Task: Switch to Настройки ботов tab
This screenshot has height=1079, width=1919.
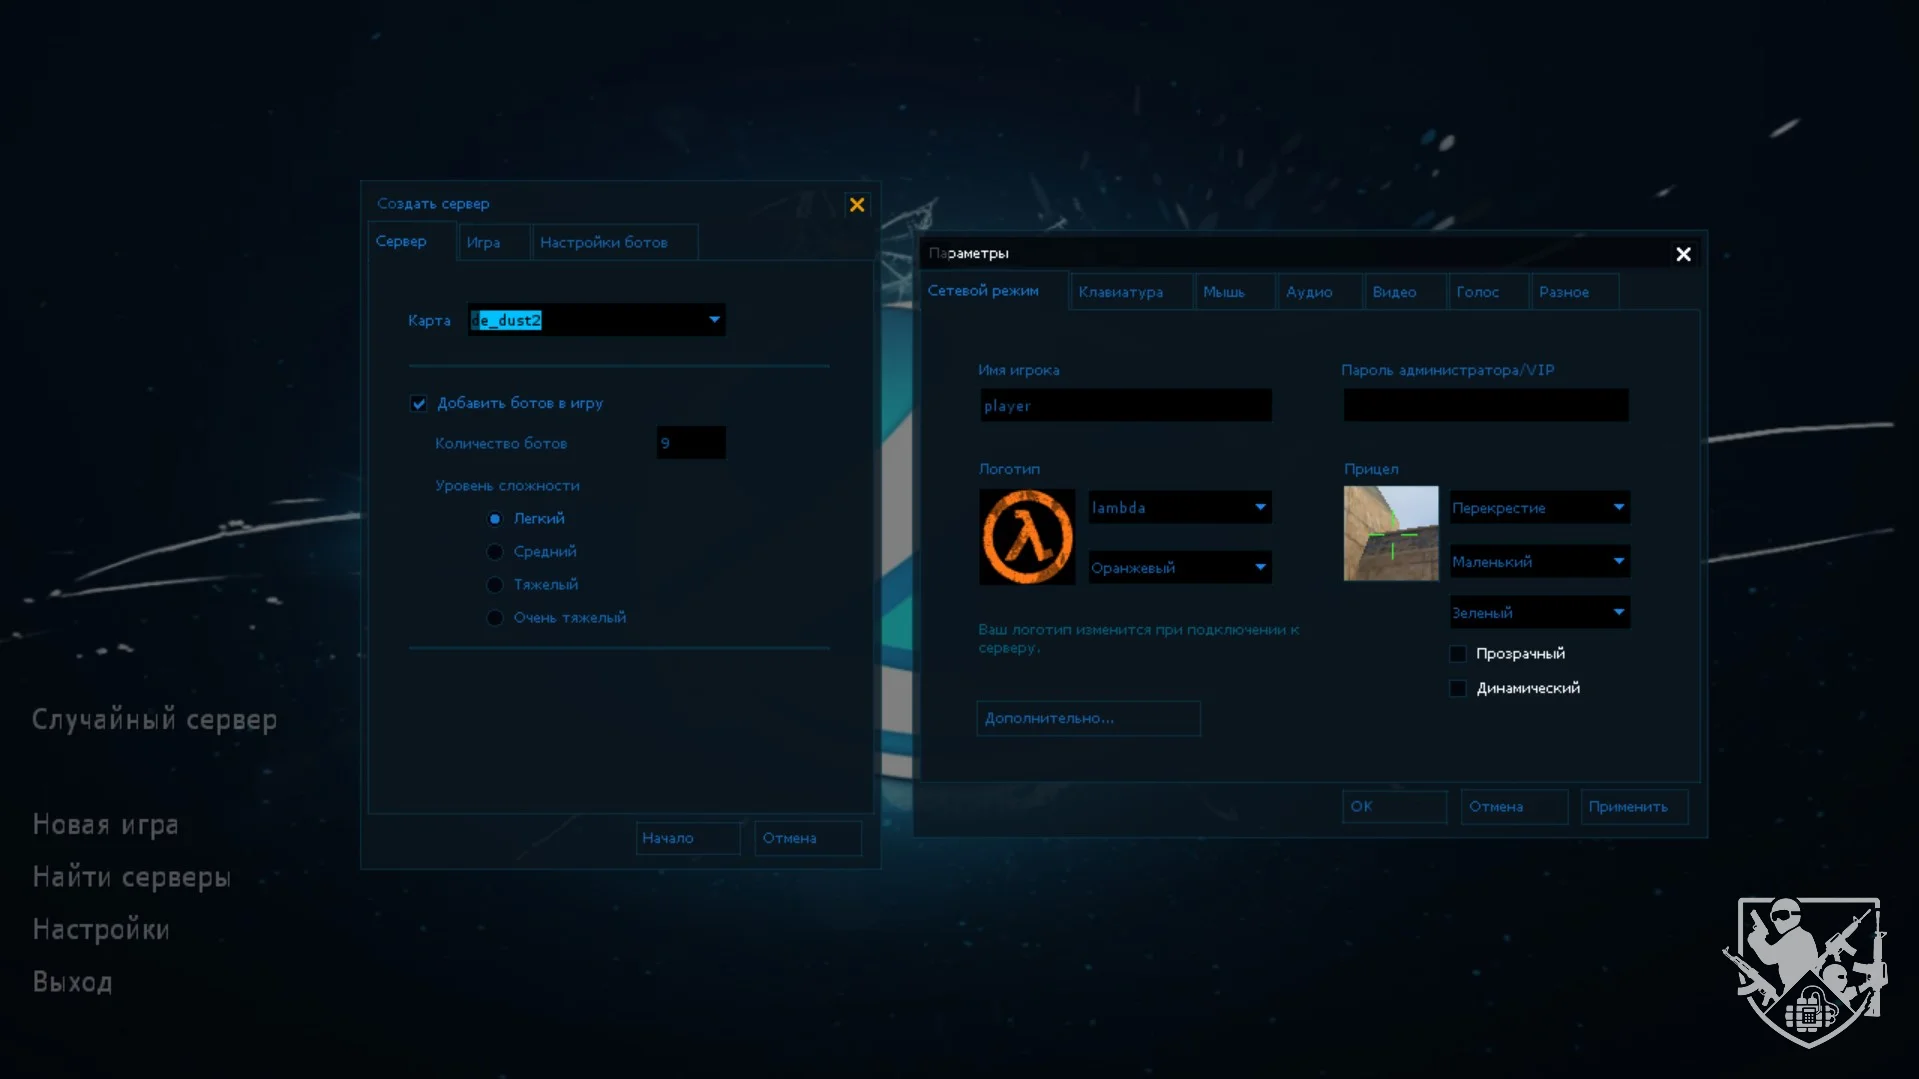Action: click(x=604, y=243)
